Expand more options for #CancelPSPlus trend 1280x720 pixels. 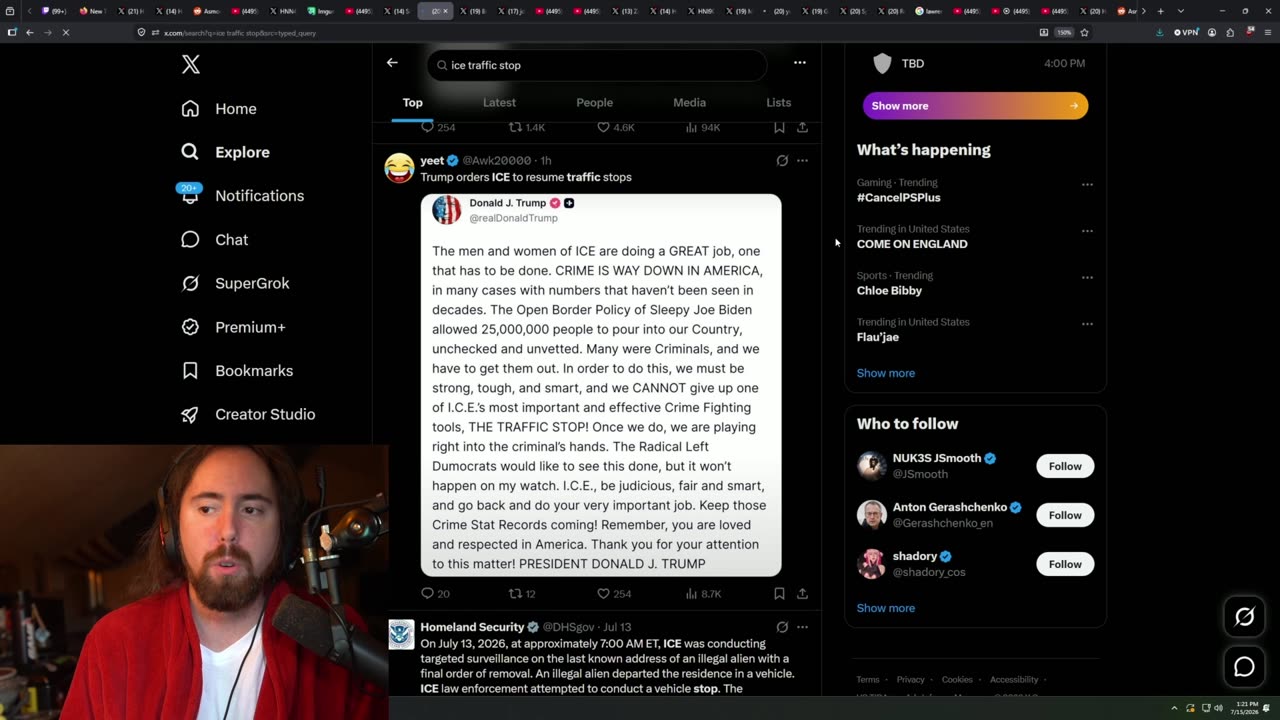click(x=1087, y=184)
